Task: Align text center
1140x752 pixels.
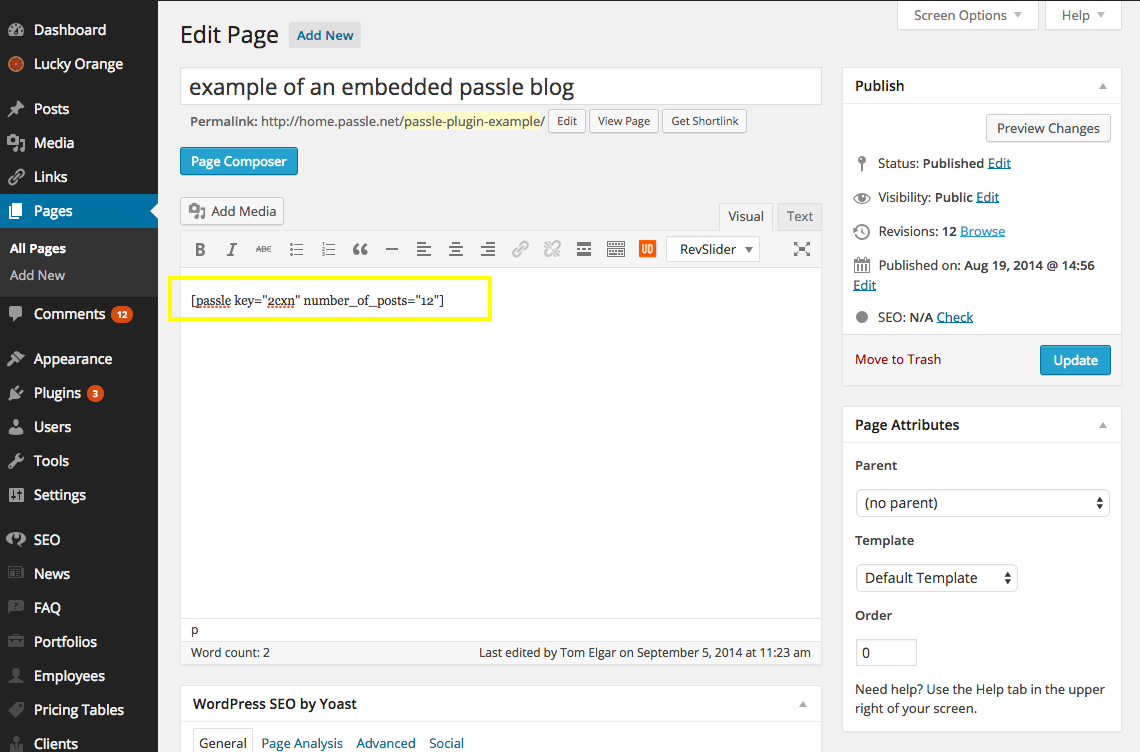Action: point(456,249)
